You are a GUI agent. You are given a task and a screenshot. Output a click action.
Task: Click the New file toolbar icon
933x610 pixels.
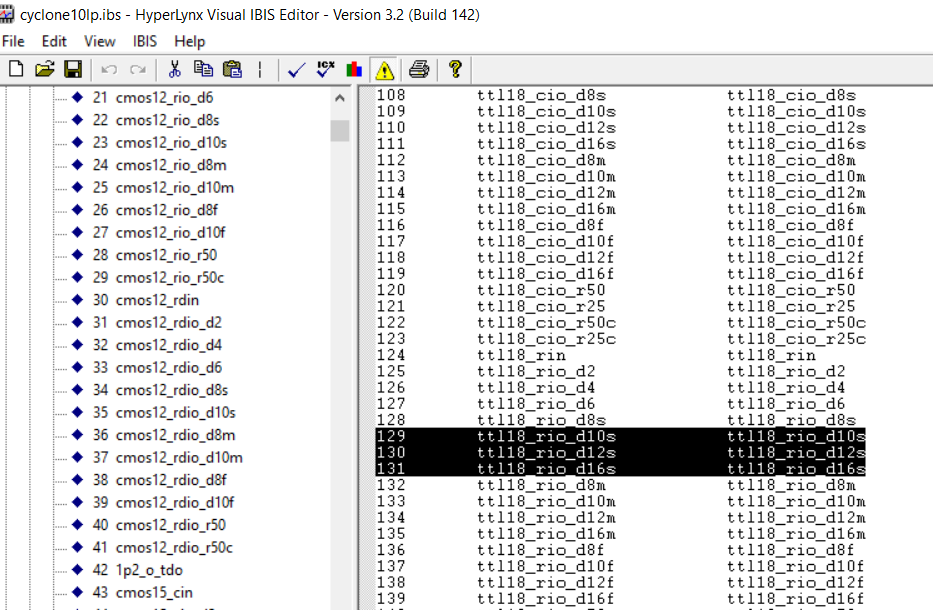point(16,70)
